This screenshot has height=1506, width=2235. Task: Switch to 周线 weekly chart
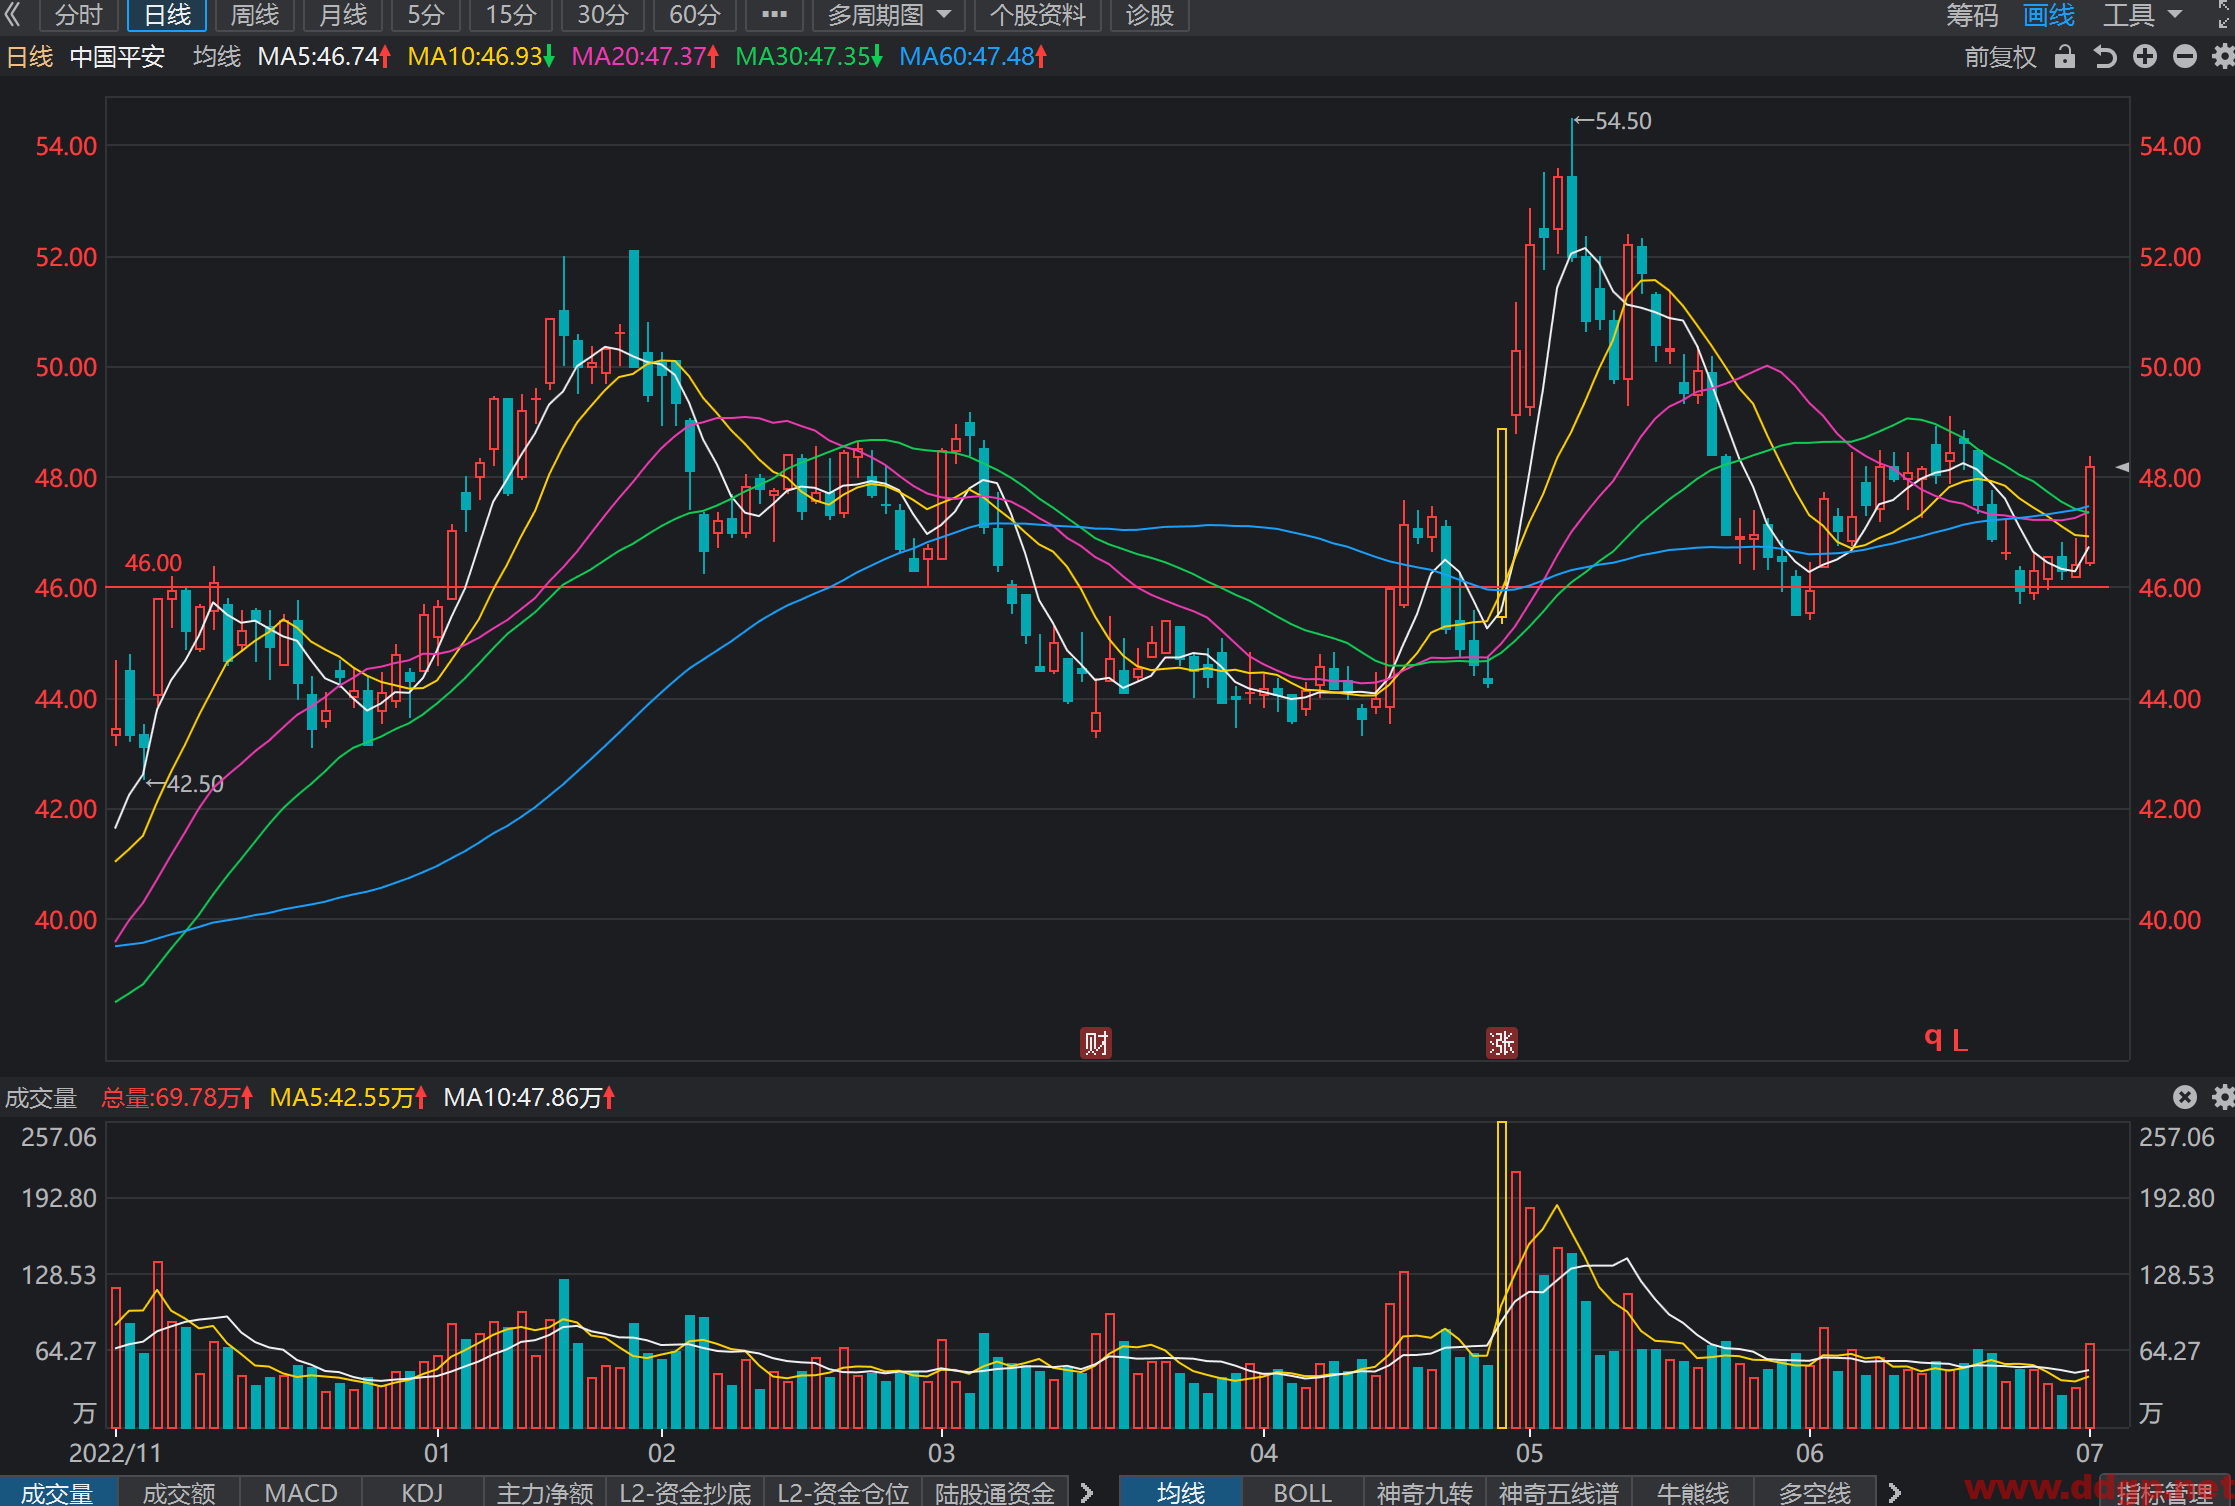coord(255,14)
